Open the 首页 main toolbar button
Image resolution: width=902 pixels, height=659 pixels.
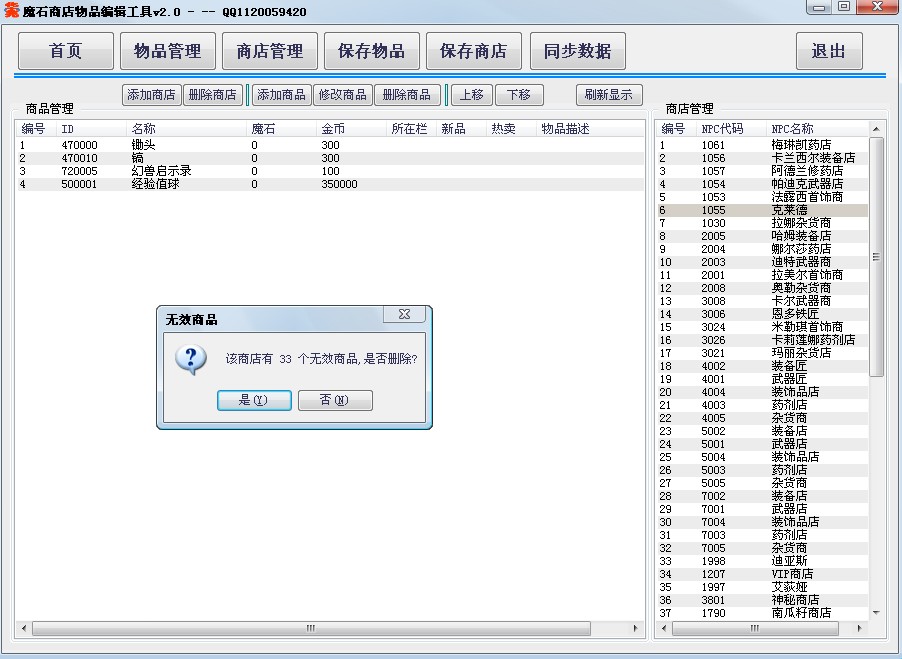(x=66, y=51)
